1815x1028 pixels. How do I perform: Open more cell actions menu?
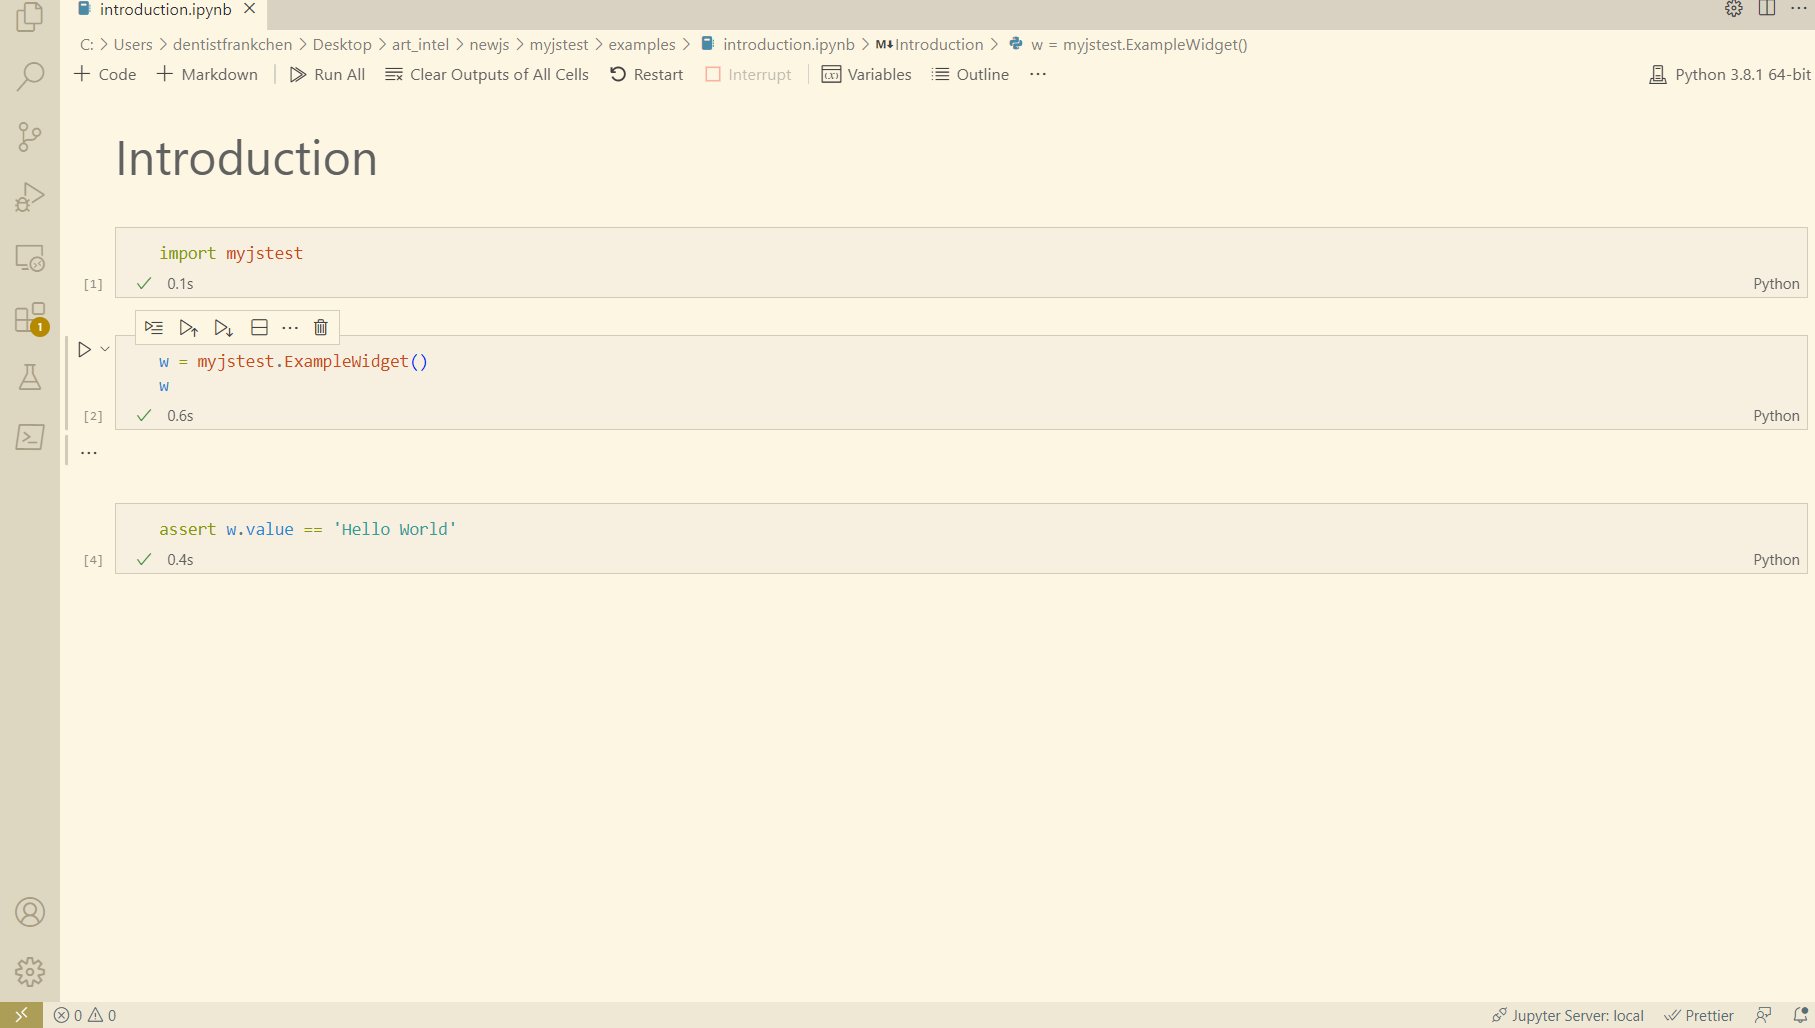click(x=290, y=327)
